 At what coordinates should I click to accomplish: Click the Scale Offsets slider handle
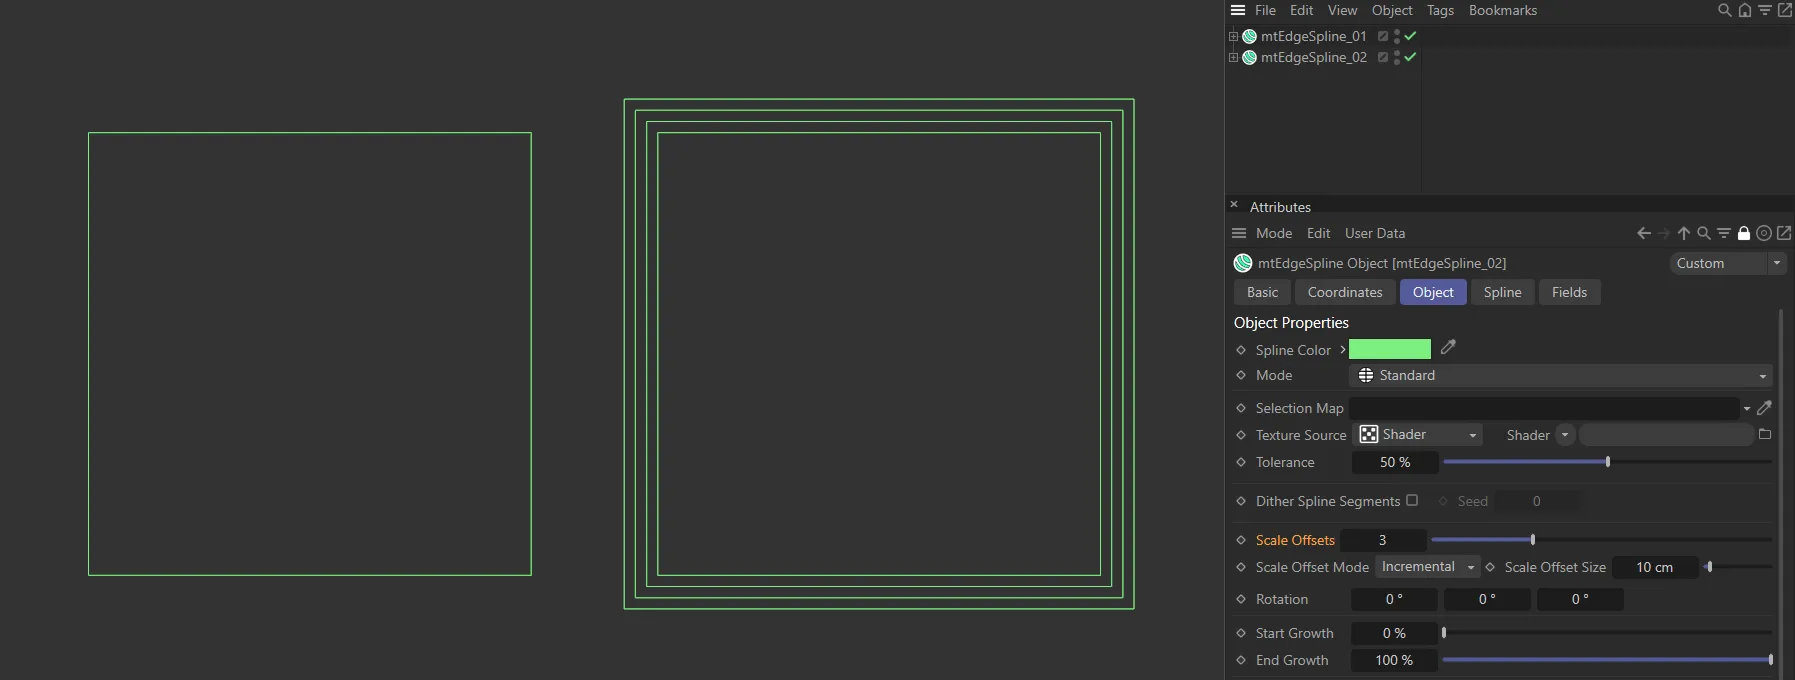click(1533, 540)
